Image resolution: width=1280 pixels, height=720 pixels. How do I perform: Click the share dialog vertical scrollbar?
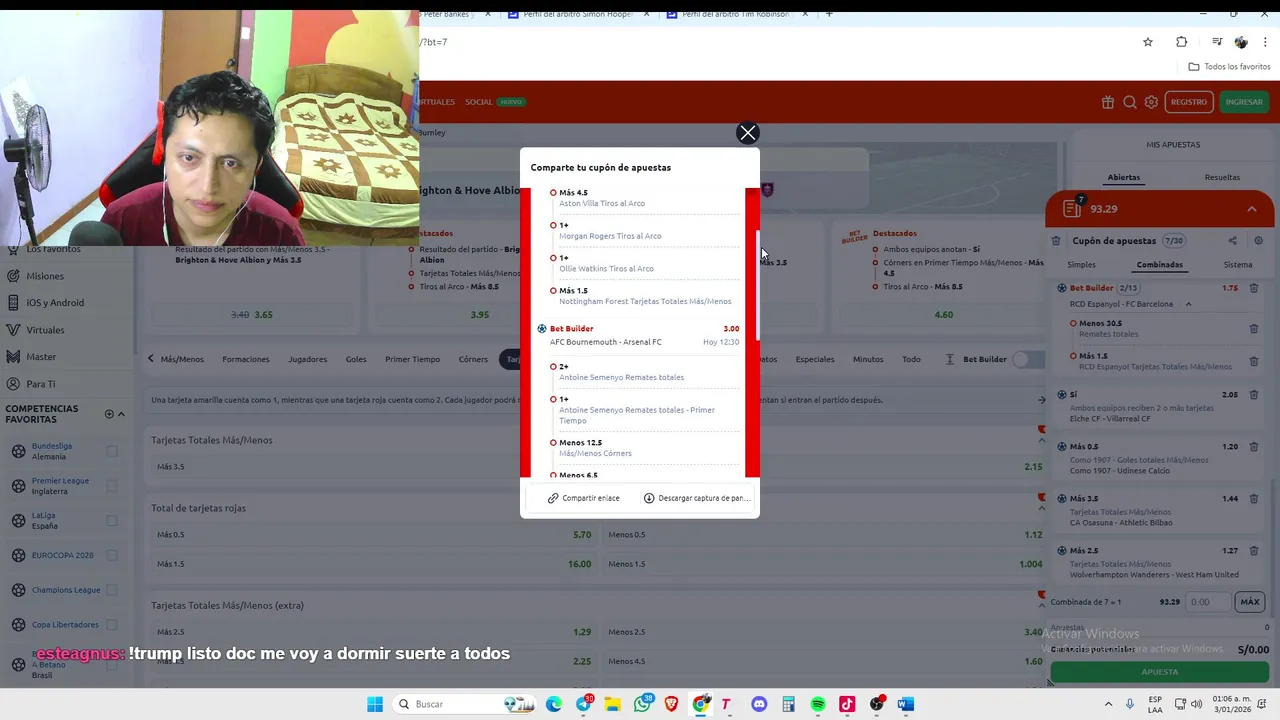tap(757, 285)
